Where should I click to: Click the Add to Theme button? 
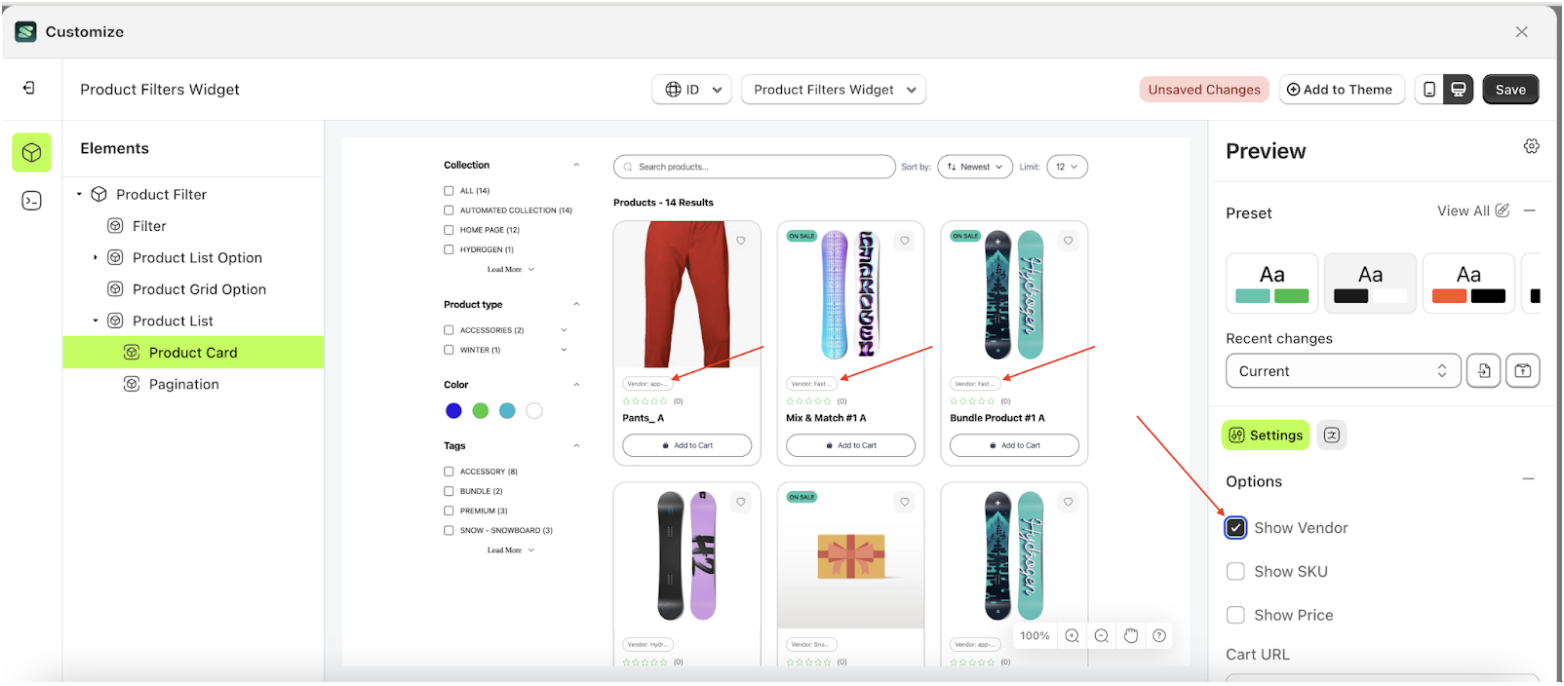point(1341,89)
